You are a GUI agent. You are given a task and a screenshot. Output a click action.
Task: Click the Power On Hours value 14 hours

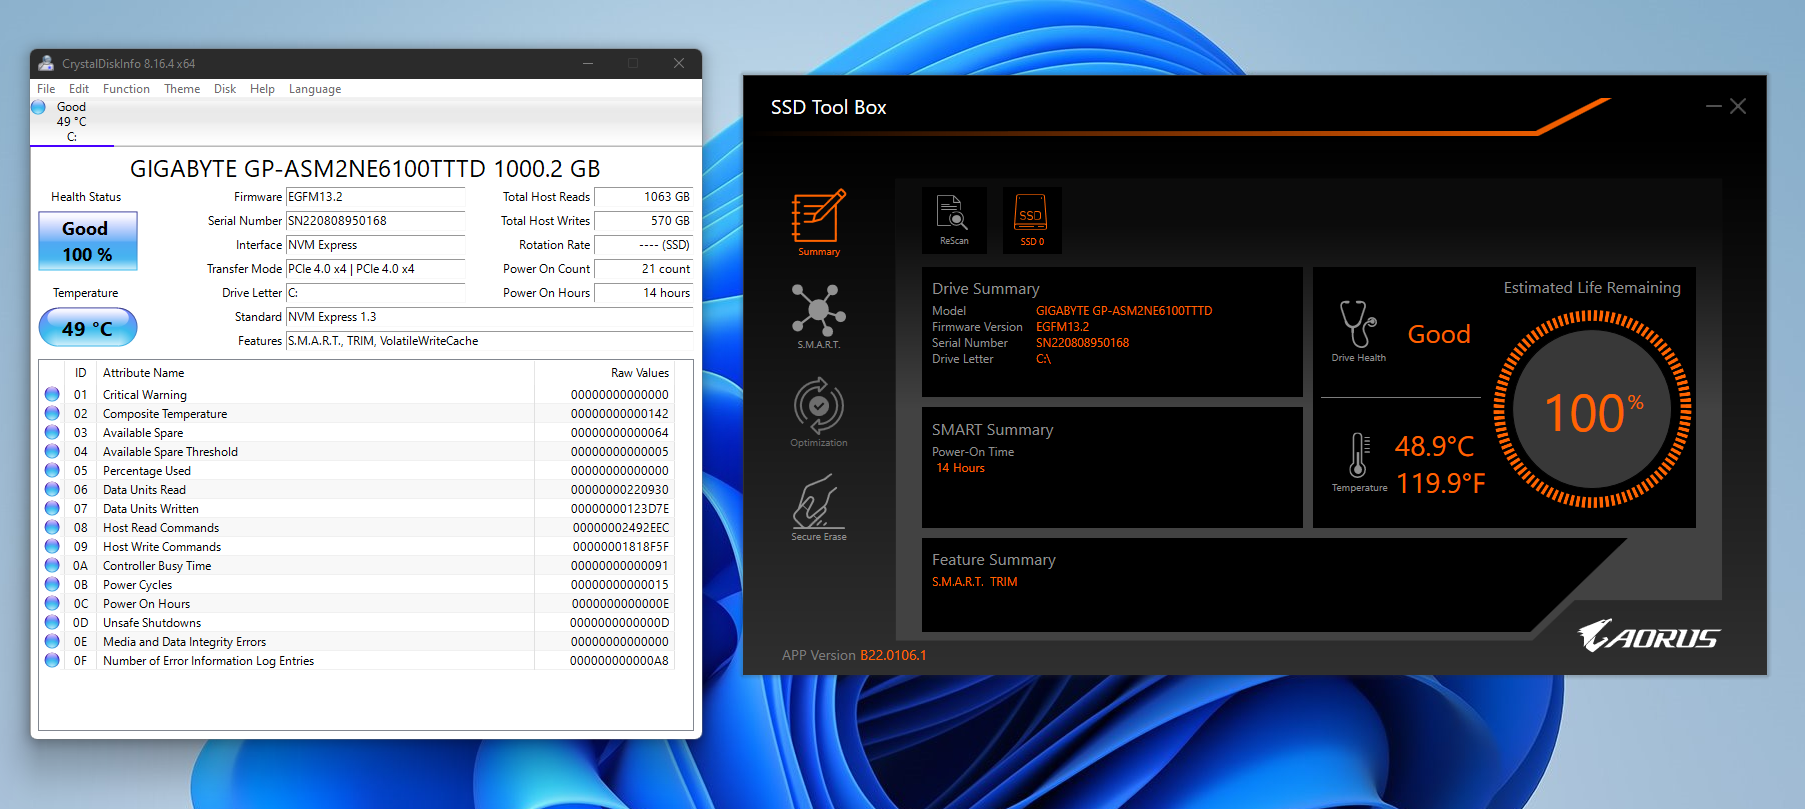tap(644, 293)
